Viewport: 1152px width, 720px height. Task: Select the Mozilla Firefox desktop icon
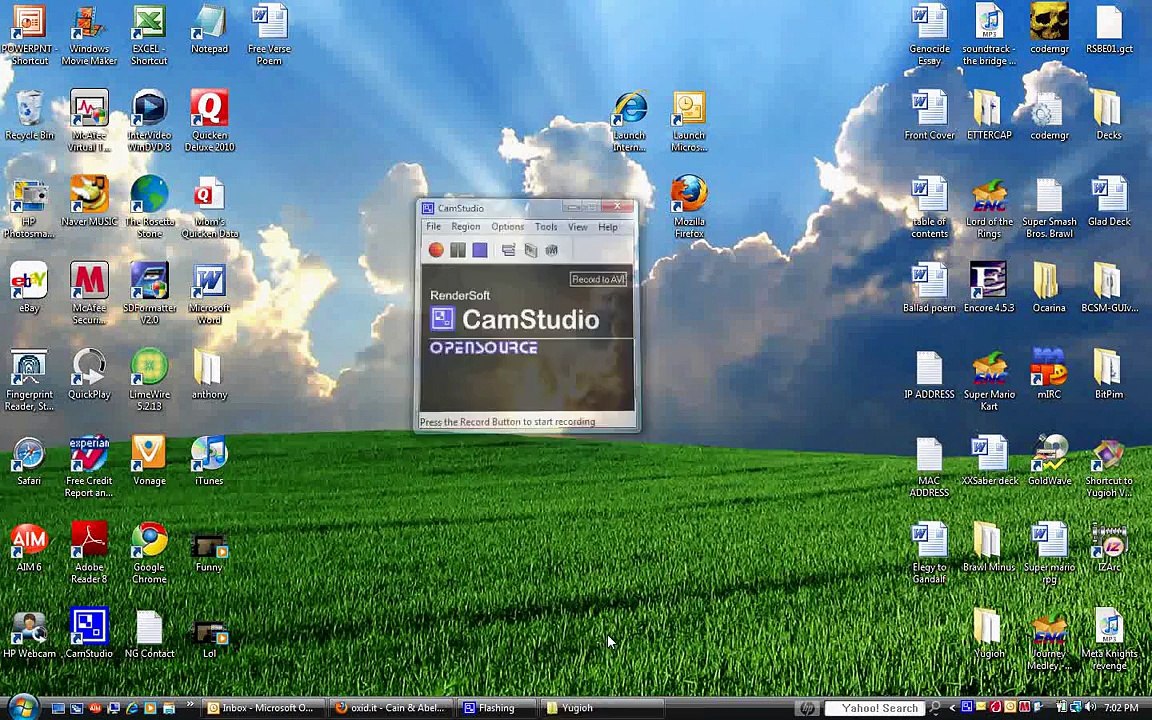689,208
